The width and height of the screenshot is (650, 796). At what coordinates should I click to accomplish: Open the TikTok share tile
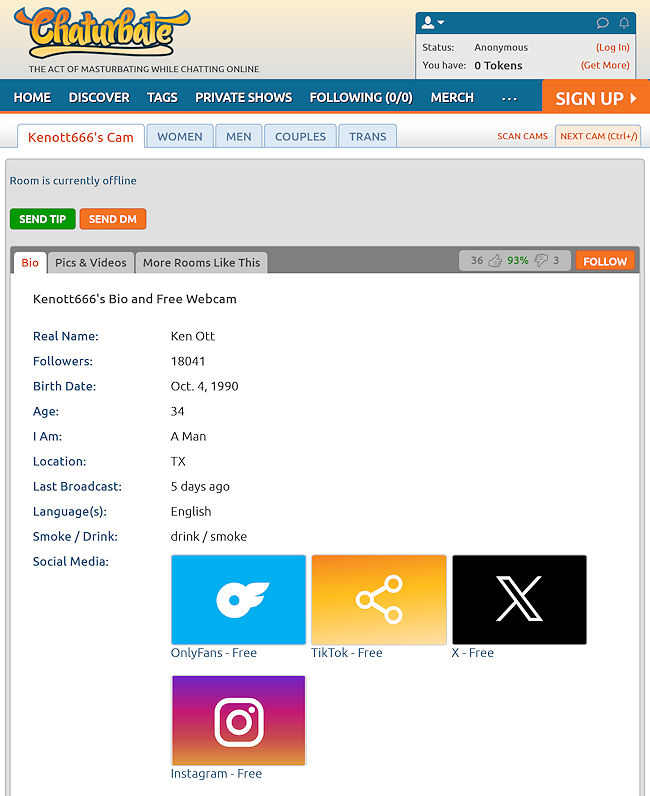(x=379, y=600)
